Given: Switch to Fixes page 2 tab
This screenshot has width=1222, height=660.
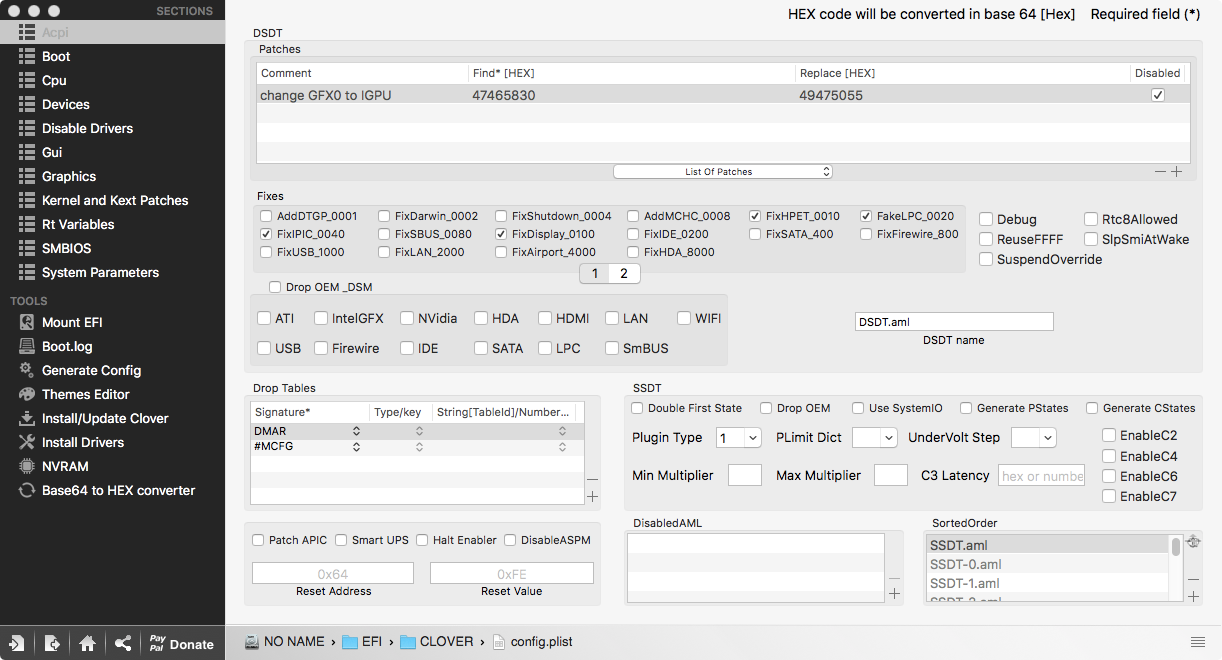Looking at the screenshot, I should point(623,273).
